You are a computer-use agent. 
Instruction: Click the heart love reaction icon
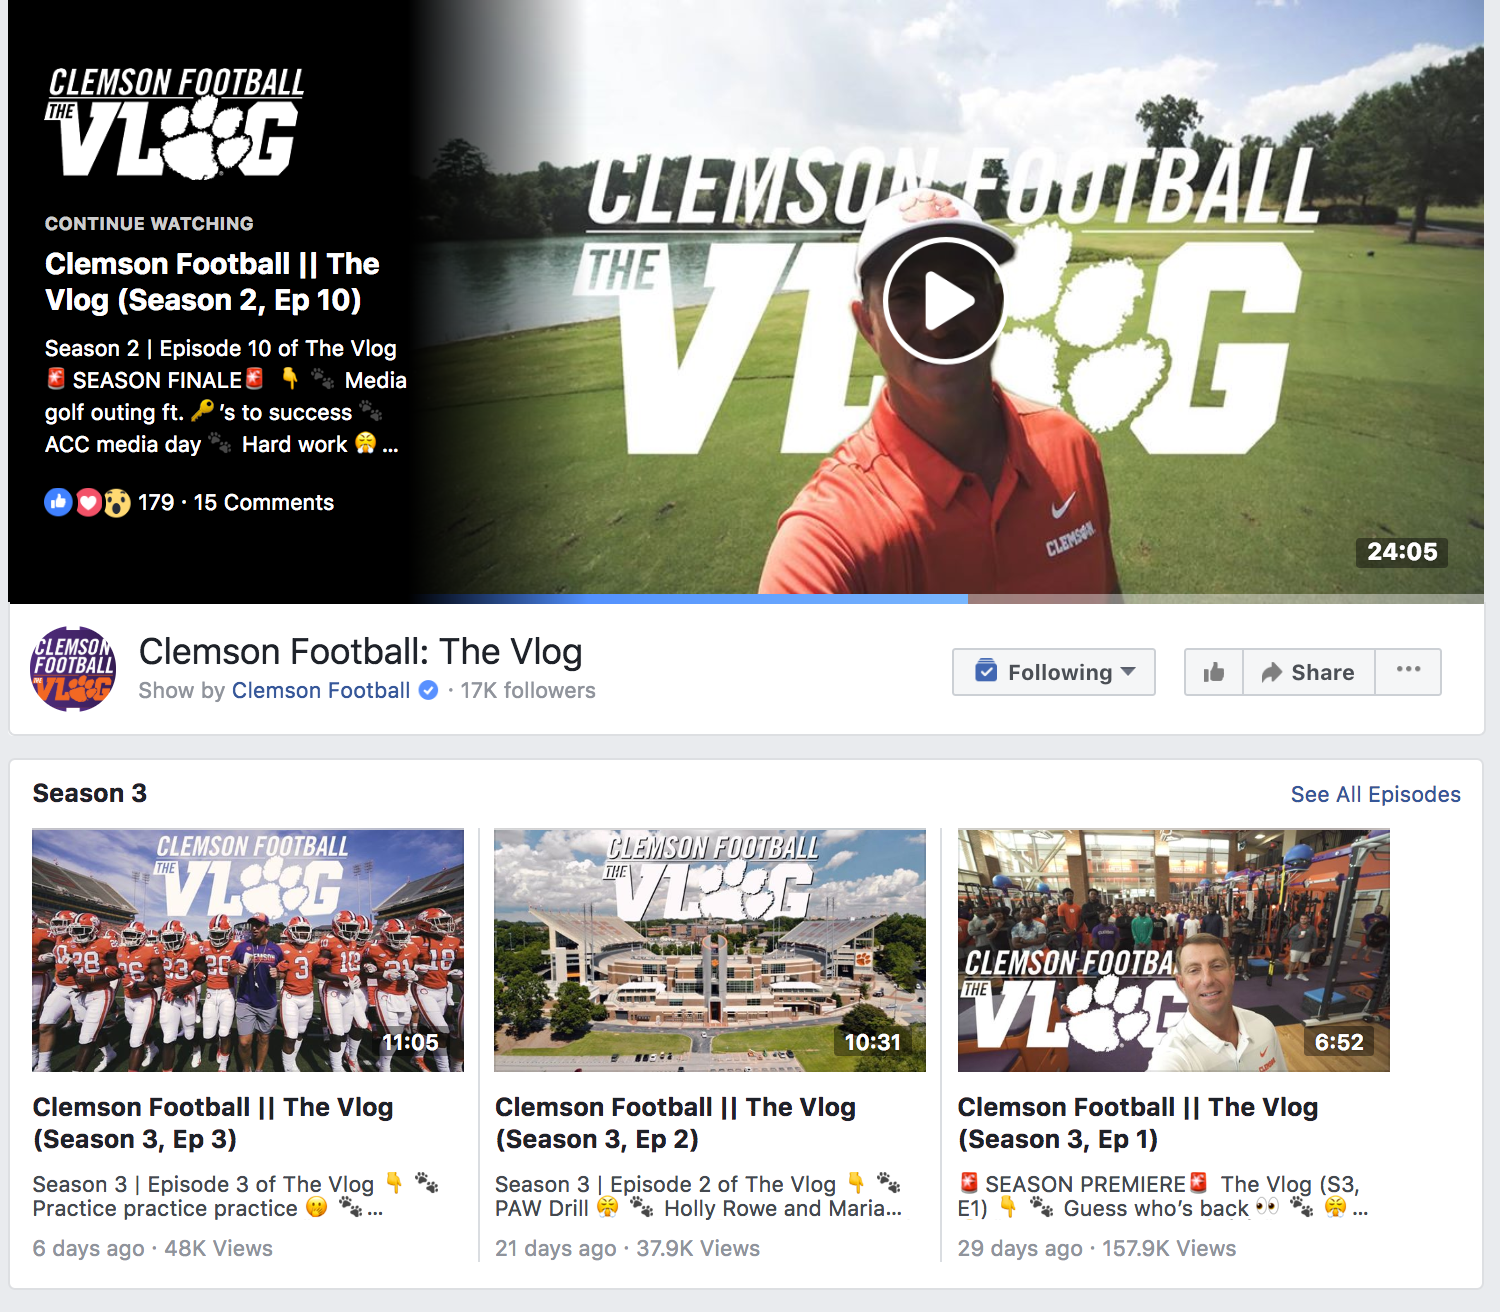tap(88, 503)
